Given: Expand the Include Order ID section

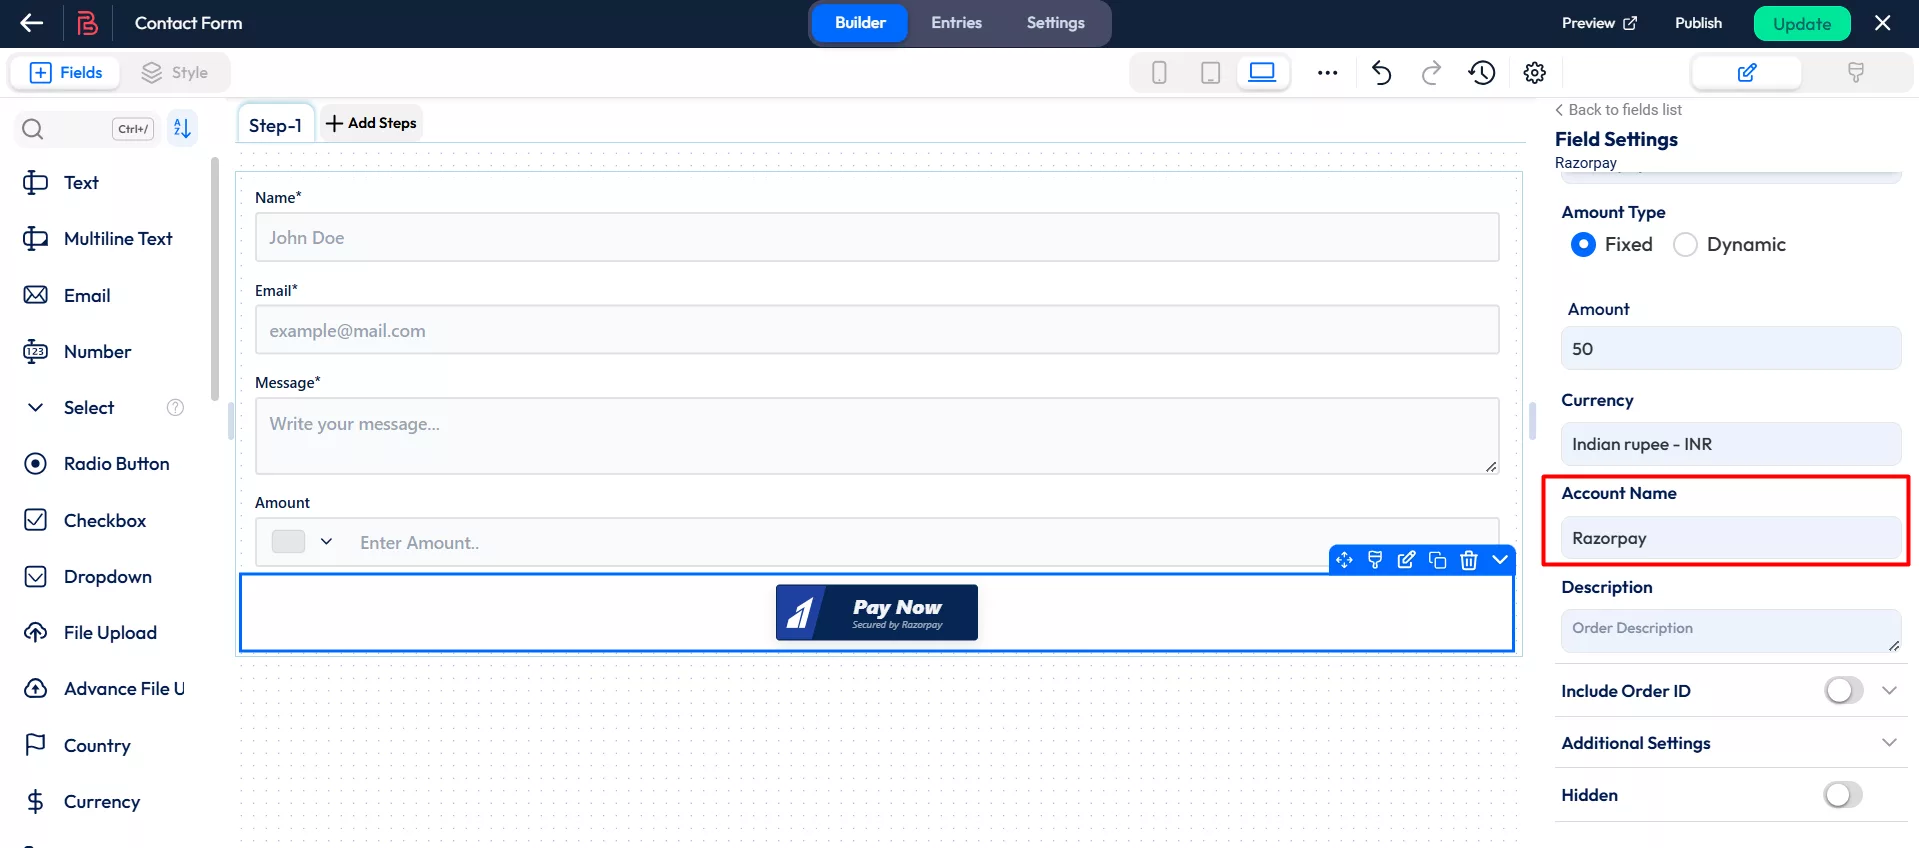Looking at the screenshot, I should pyautogui.click(x=1889, y=691).
